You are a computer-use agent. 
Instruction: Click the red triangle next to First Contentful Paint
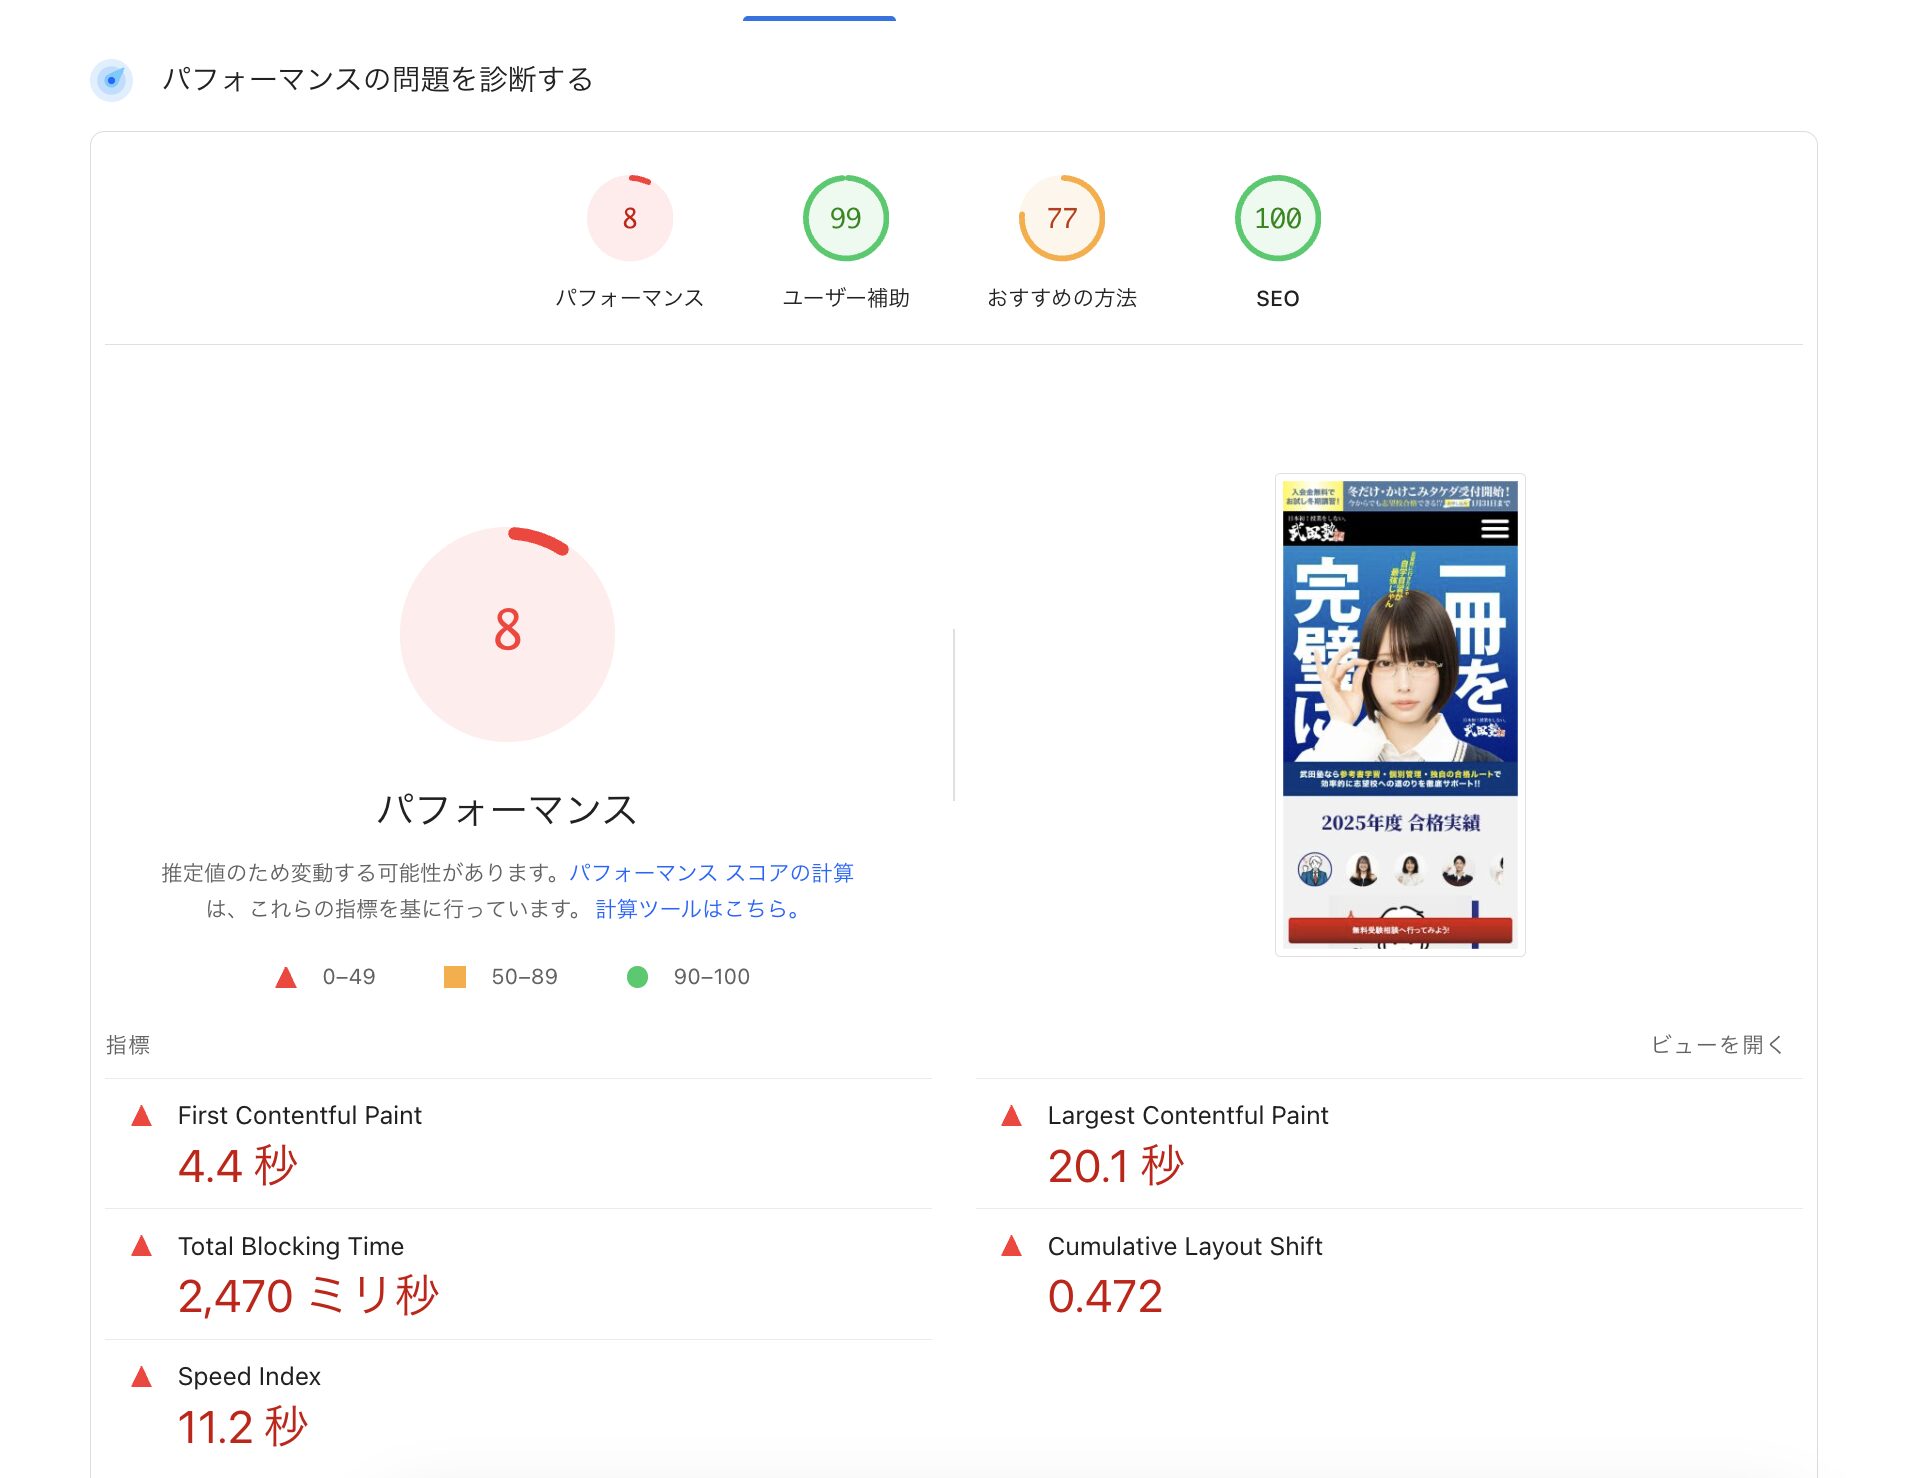pos(143,1115)
